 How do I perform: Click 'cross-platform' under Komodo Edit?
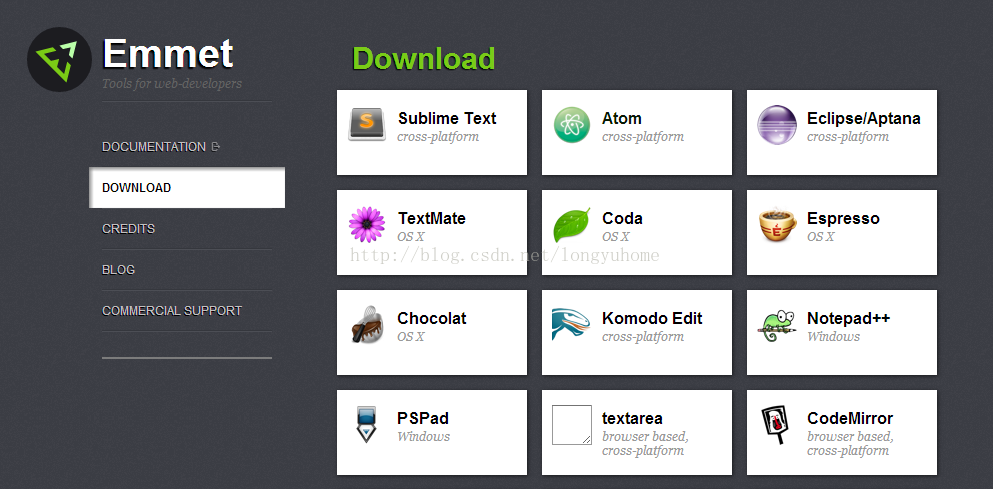(x=643, y=337)
